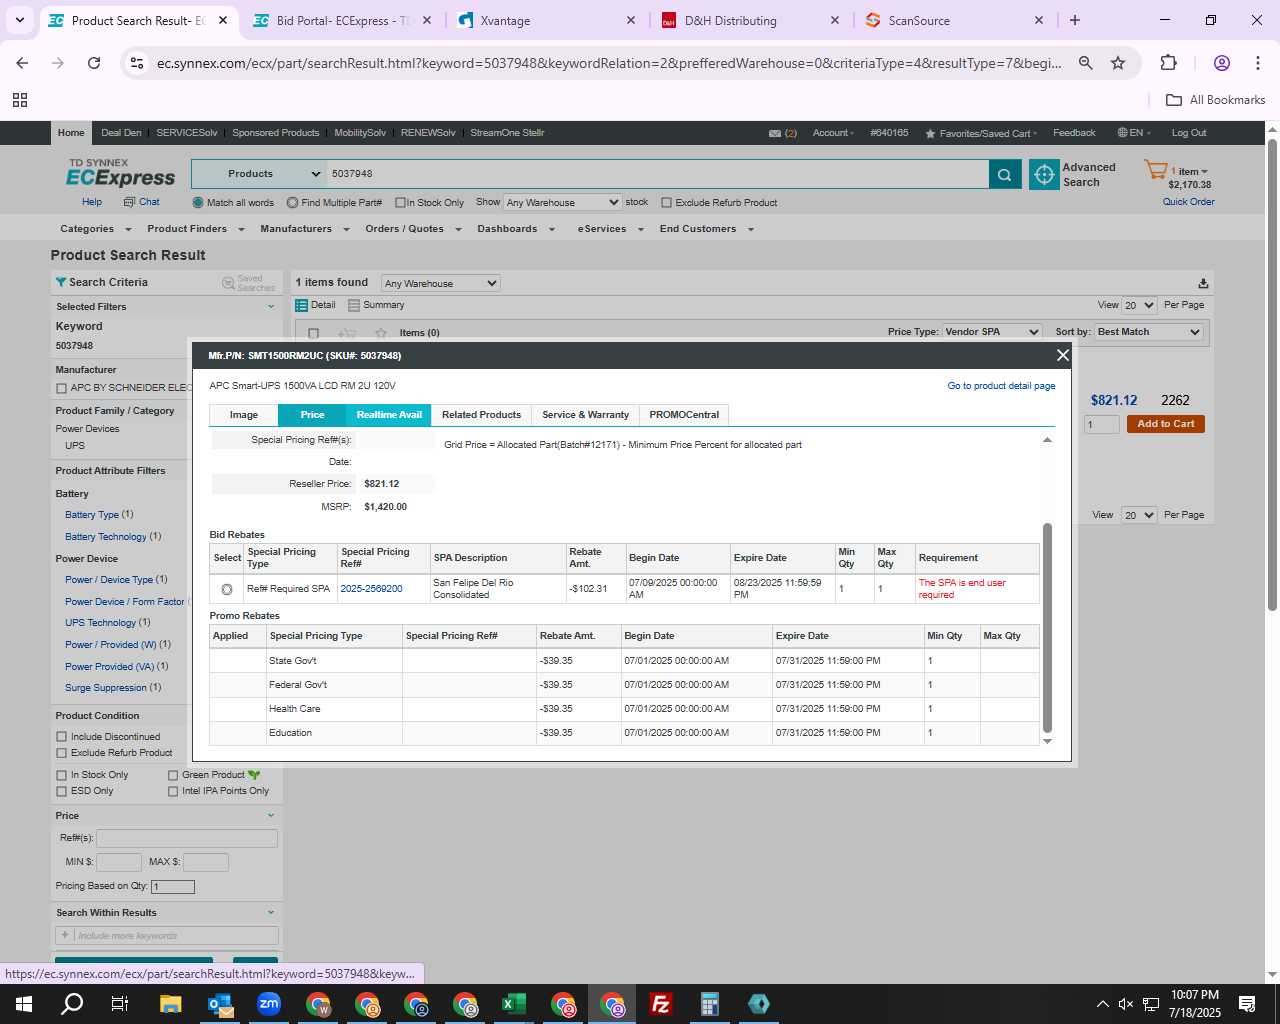Screen dimensions: 1280x1024
Task: Expand the Categories menu
Action: coord(95,229)
